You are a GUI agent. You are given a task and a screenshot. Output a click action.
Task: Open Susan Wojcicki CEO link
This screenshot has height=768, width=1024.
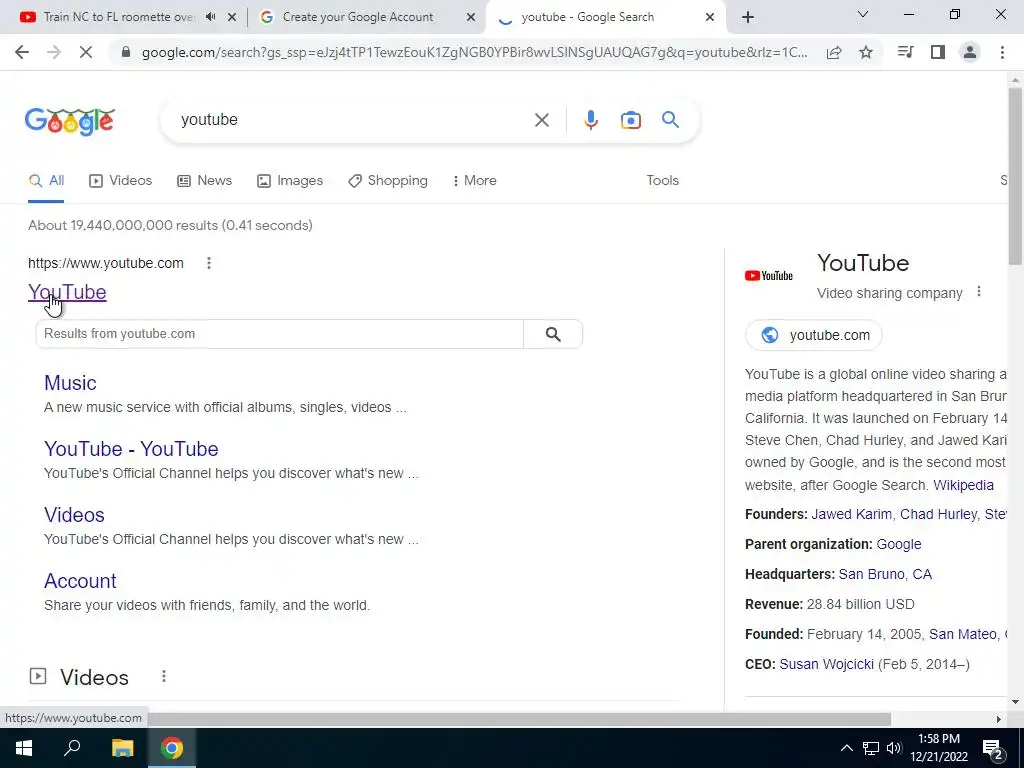(826, 664)
